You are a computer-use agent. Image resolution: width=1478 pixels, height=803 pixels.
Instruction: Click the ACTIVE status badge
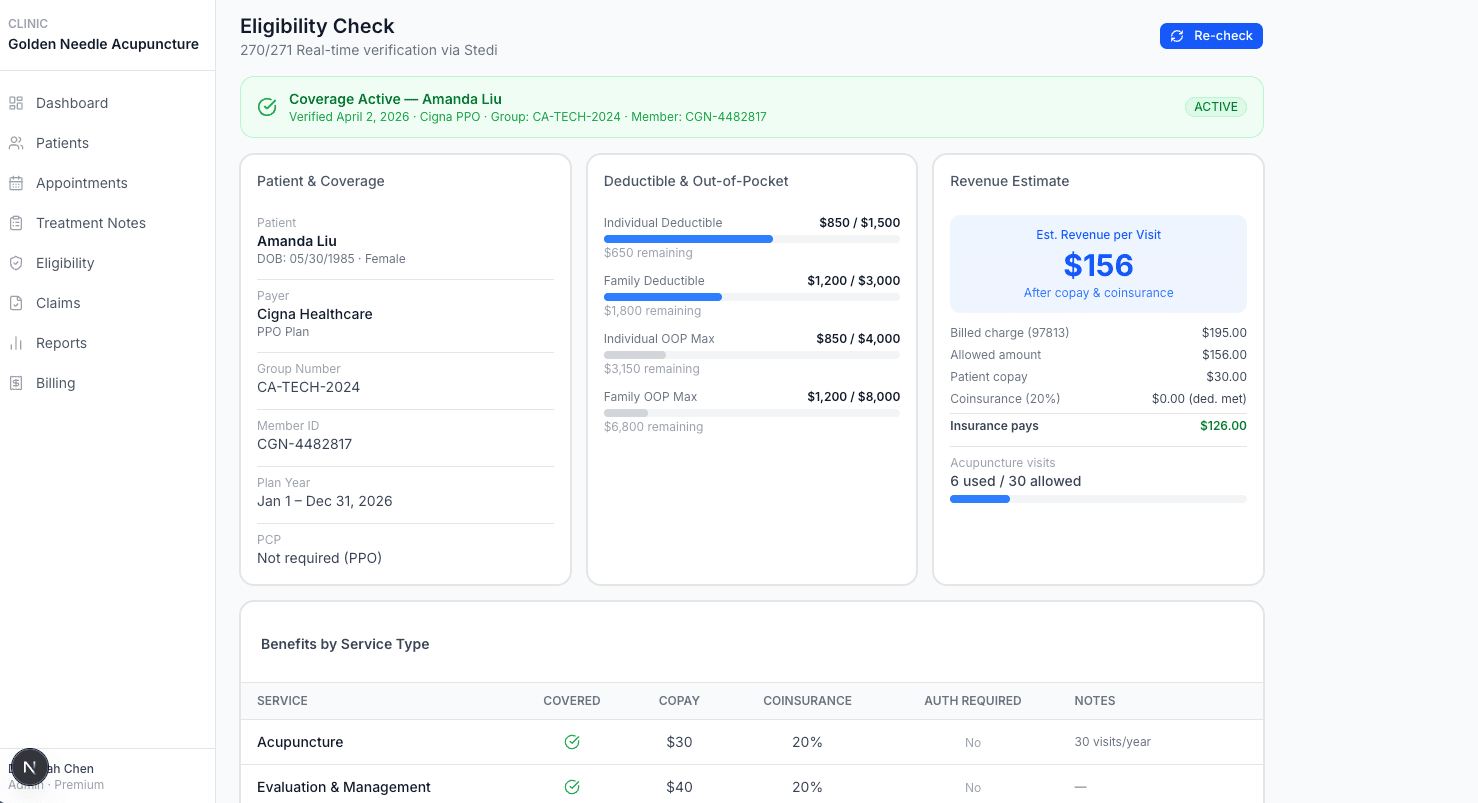click(1215, 107)
